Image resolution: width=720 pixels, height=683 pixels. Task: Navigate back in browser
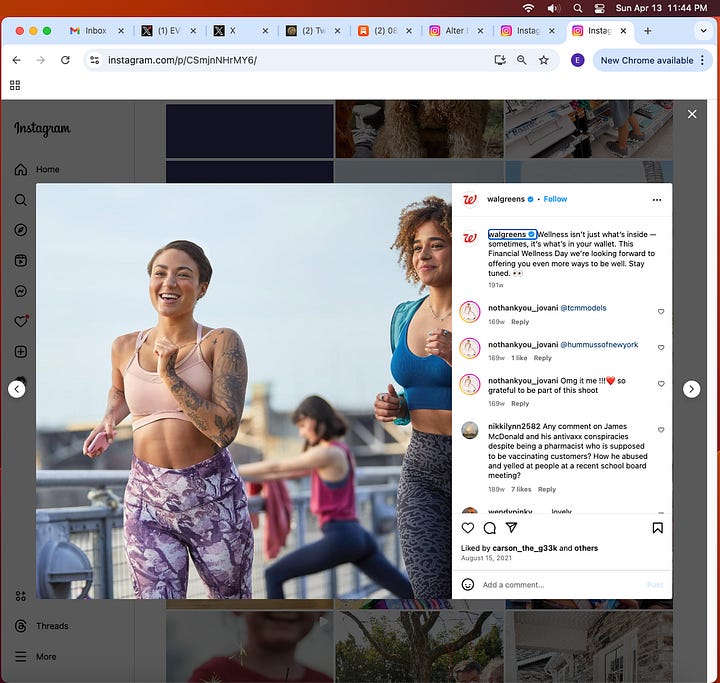17,60
